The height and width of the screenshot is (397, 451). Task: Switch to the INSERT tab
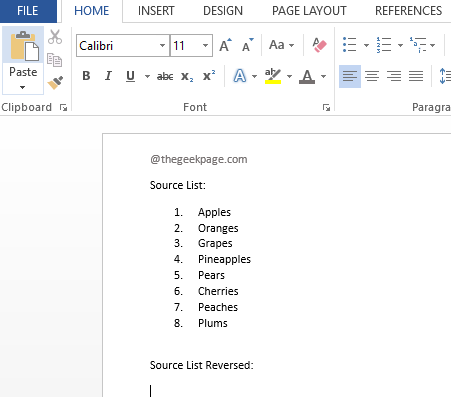tap(156, 11)
